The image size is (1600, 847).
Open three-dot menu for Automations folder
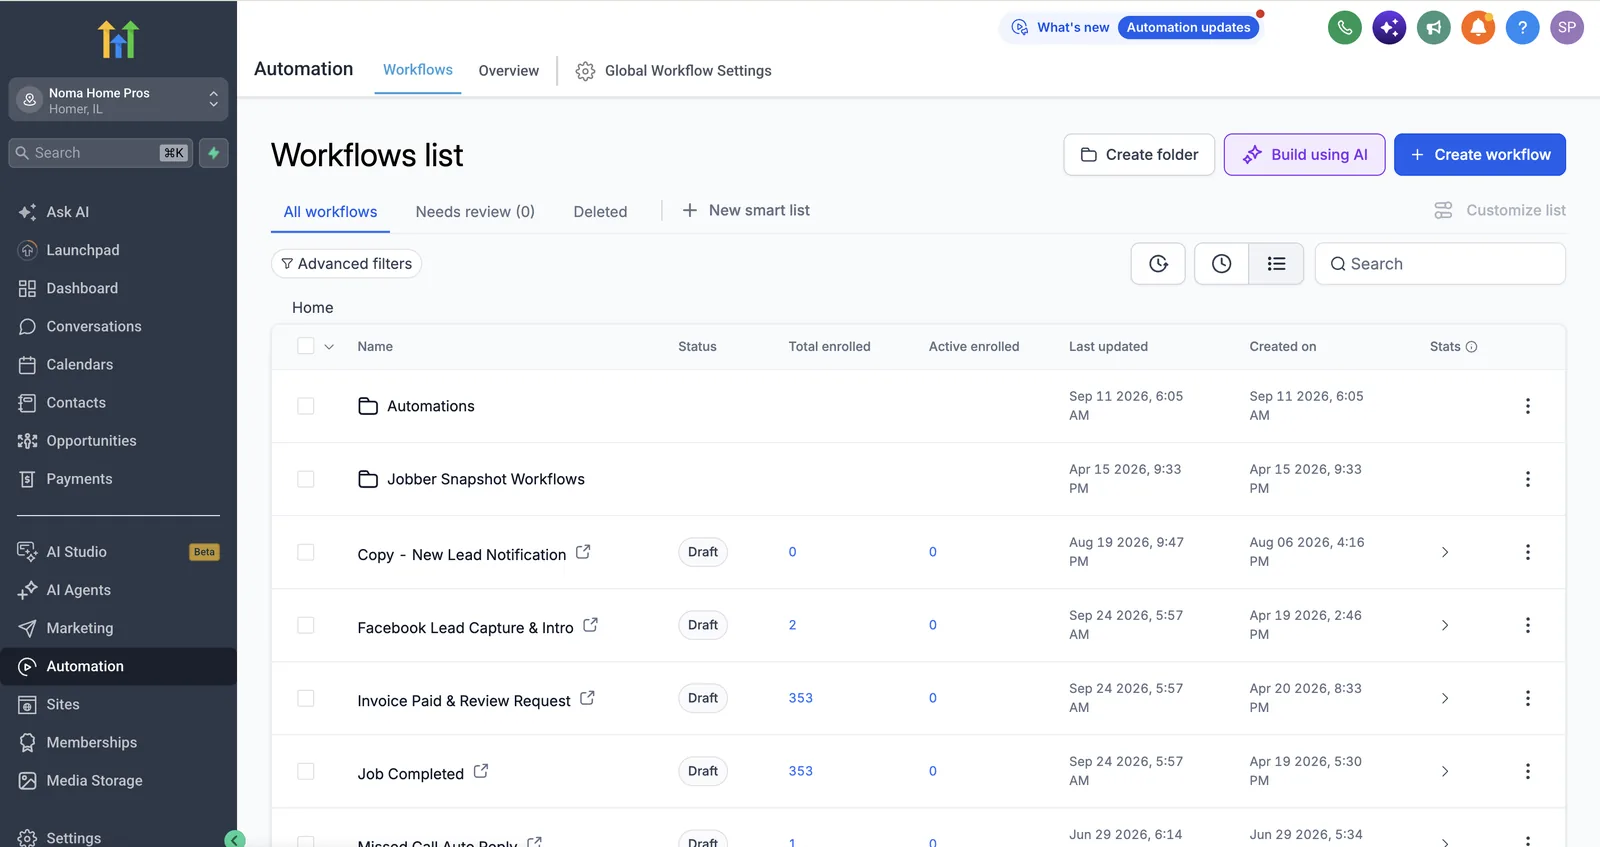pyautogui.click(x=1527, y=406)
